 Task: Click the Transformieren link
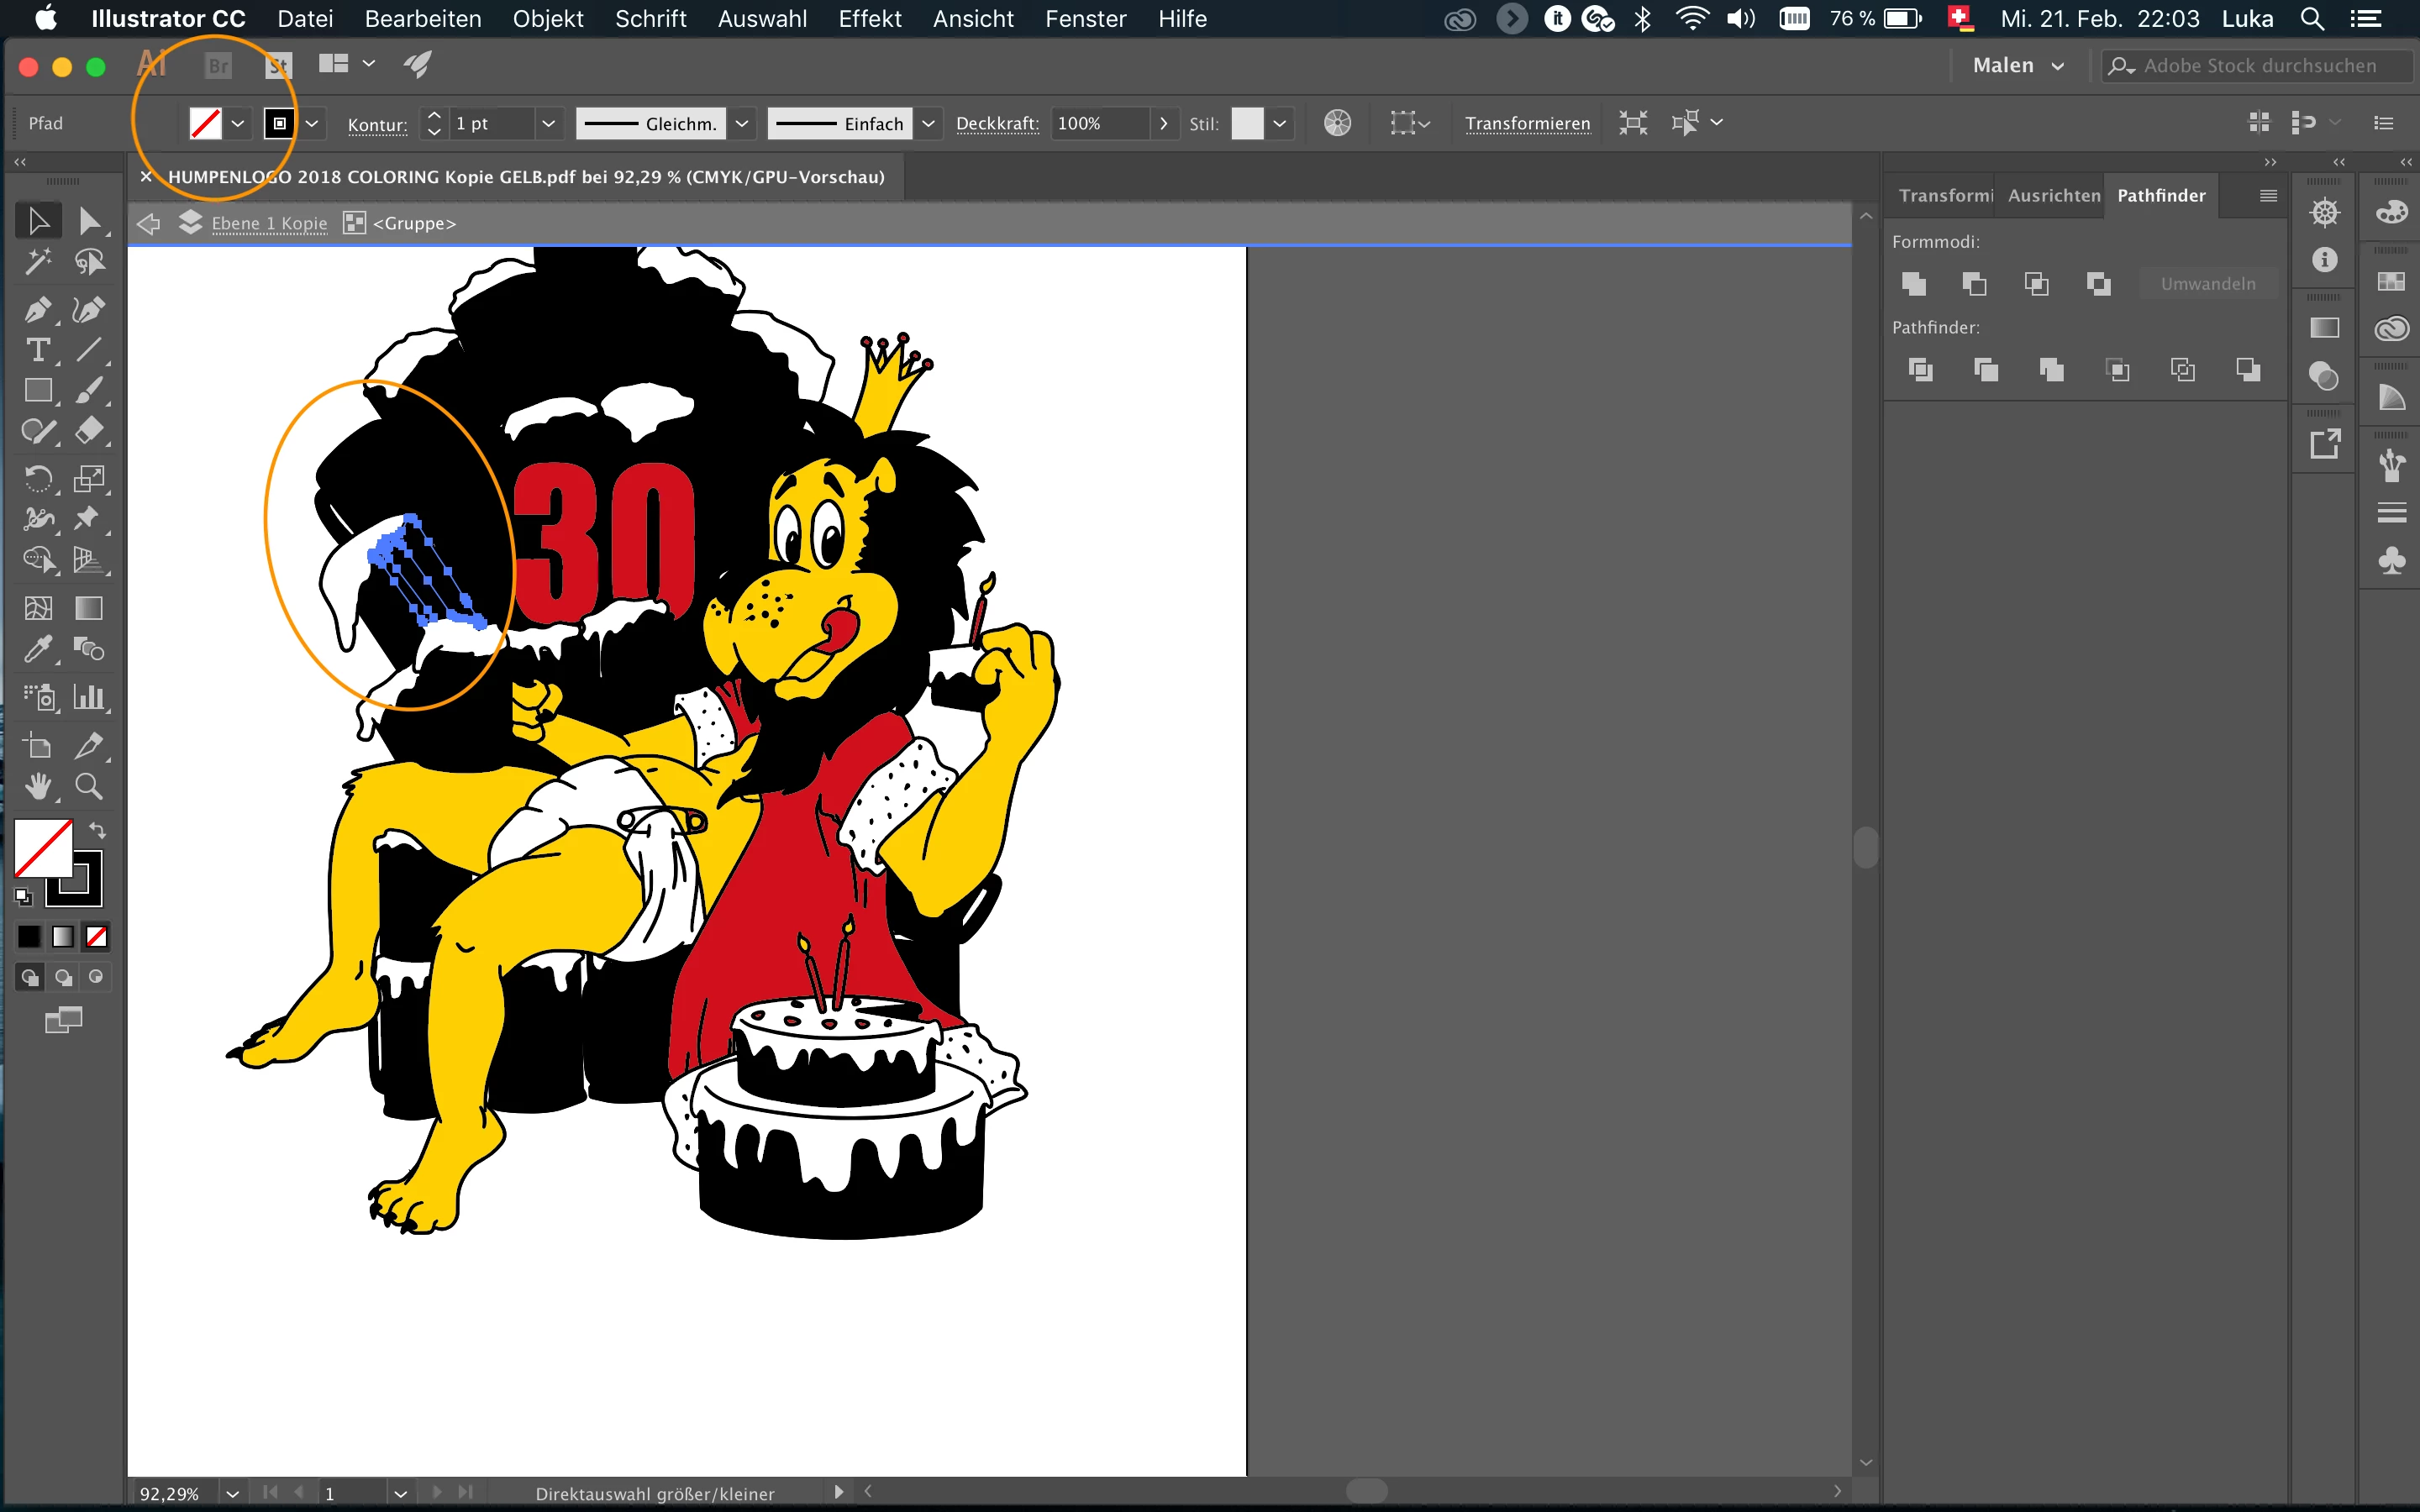[x=1527, y=124]
